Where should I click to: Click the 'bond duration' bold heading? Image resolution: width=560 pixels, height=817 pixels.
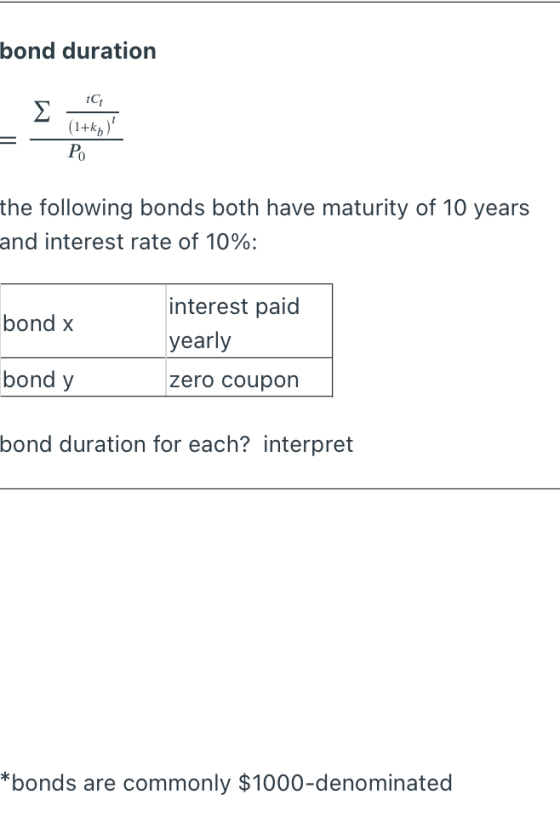click(x=78, y=51)
